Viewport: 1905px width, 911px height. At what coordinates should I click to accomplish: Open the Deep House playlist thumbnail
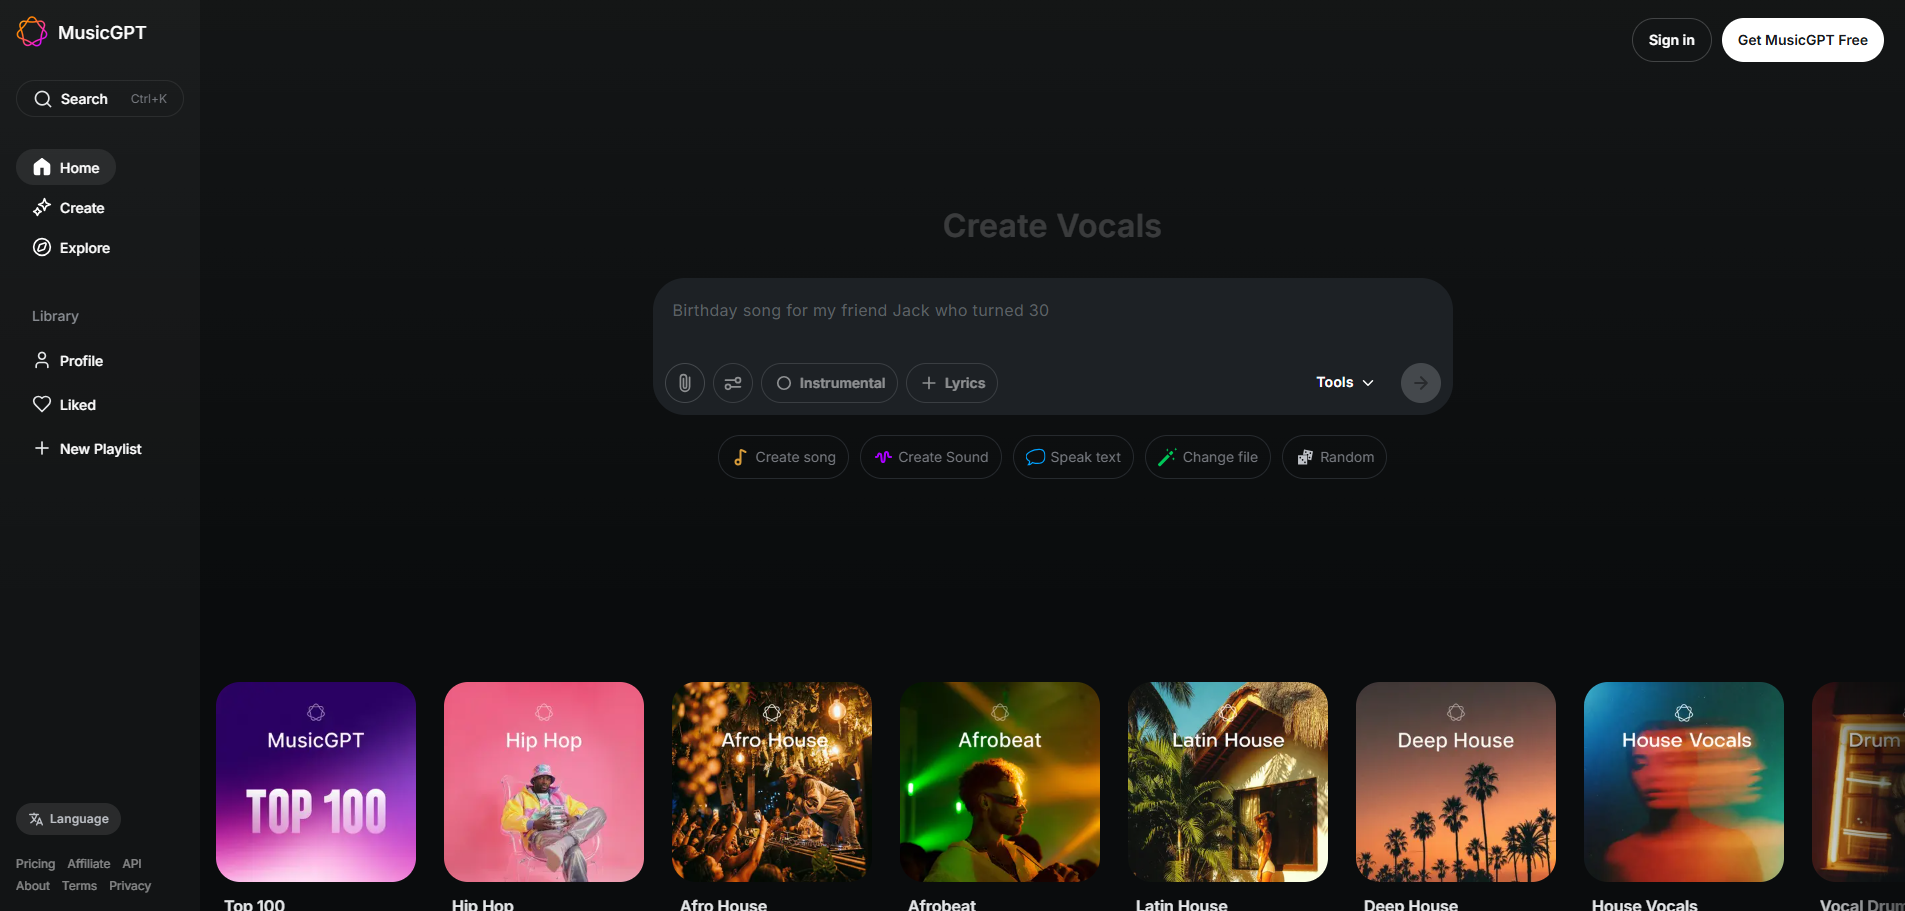pos(1455,782)
